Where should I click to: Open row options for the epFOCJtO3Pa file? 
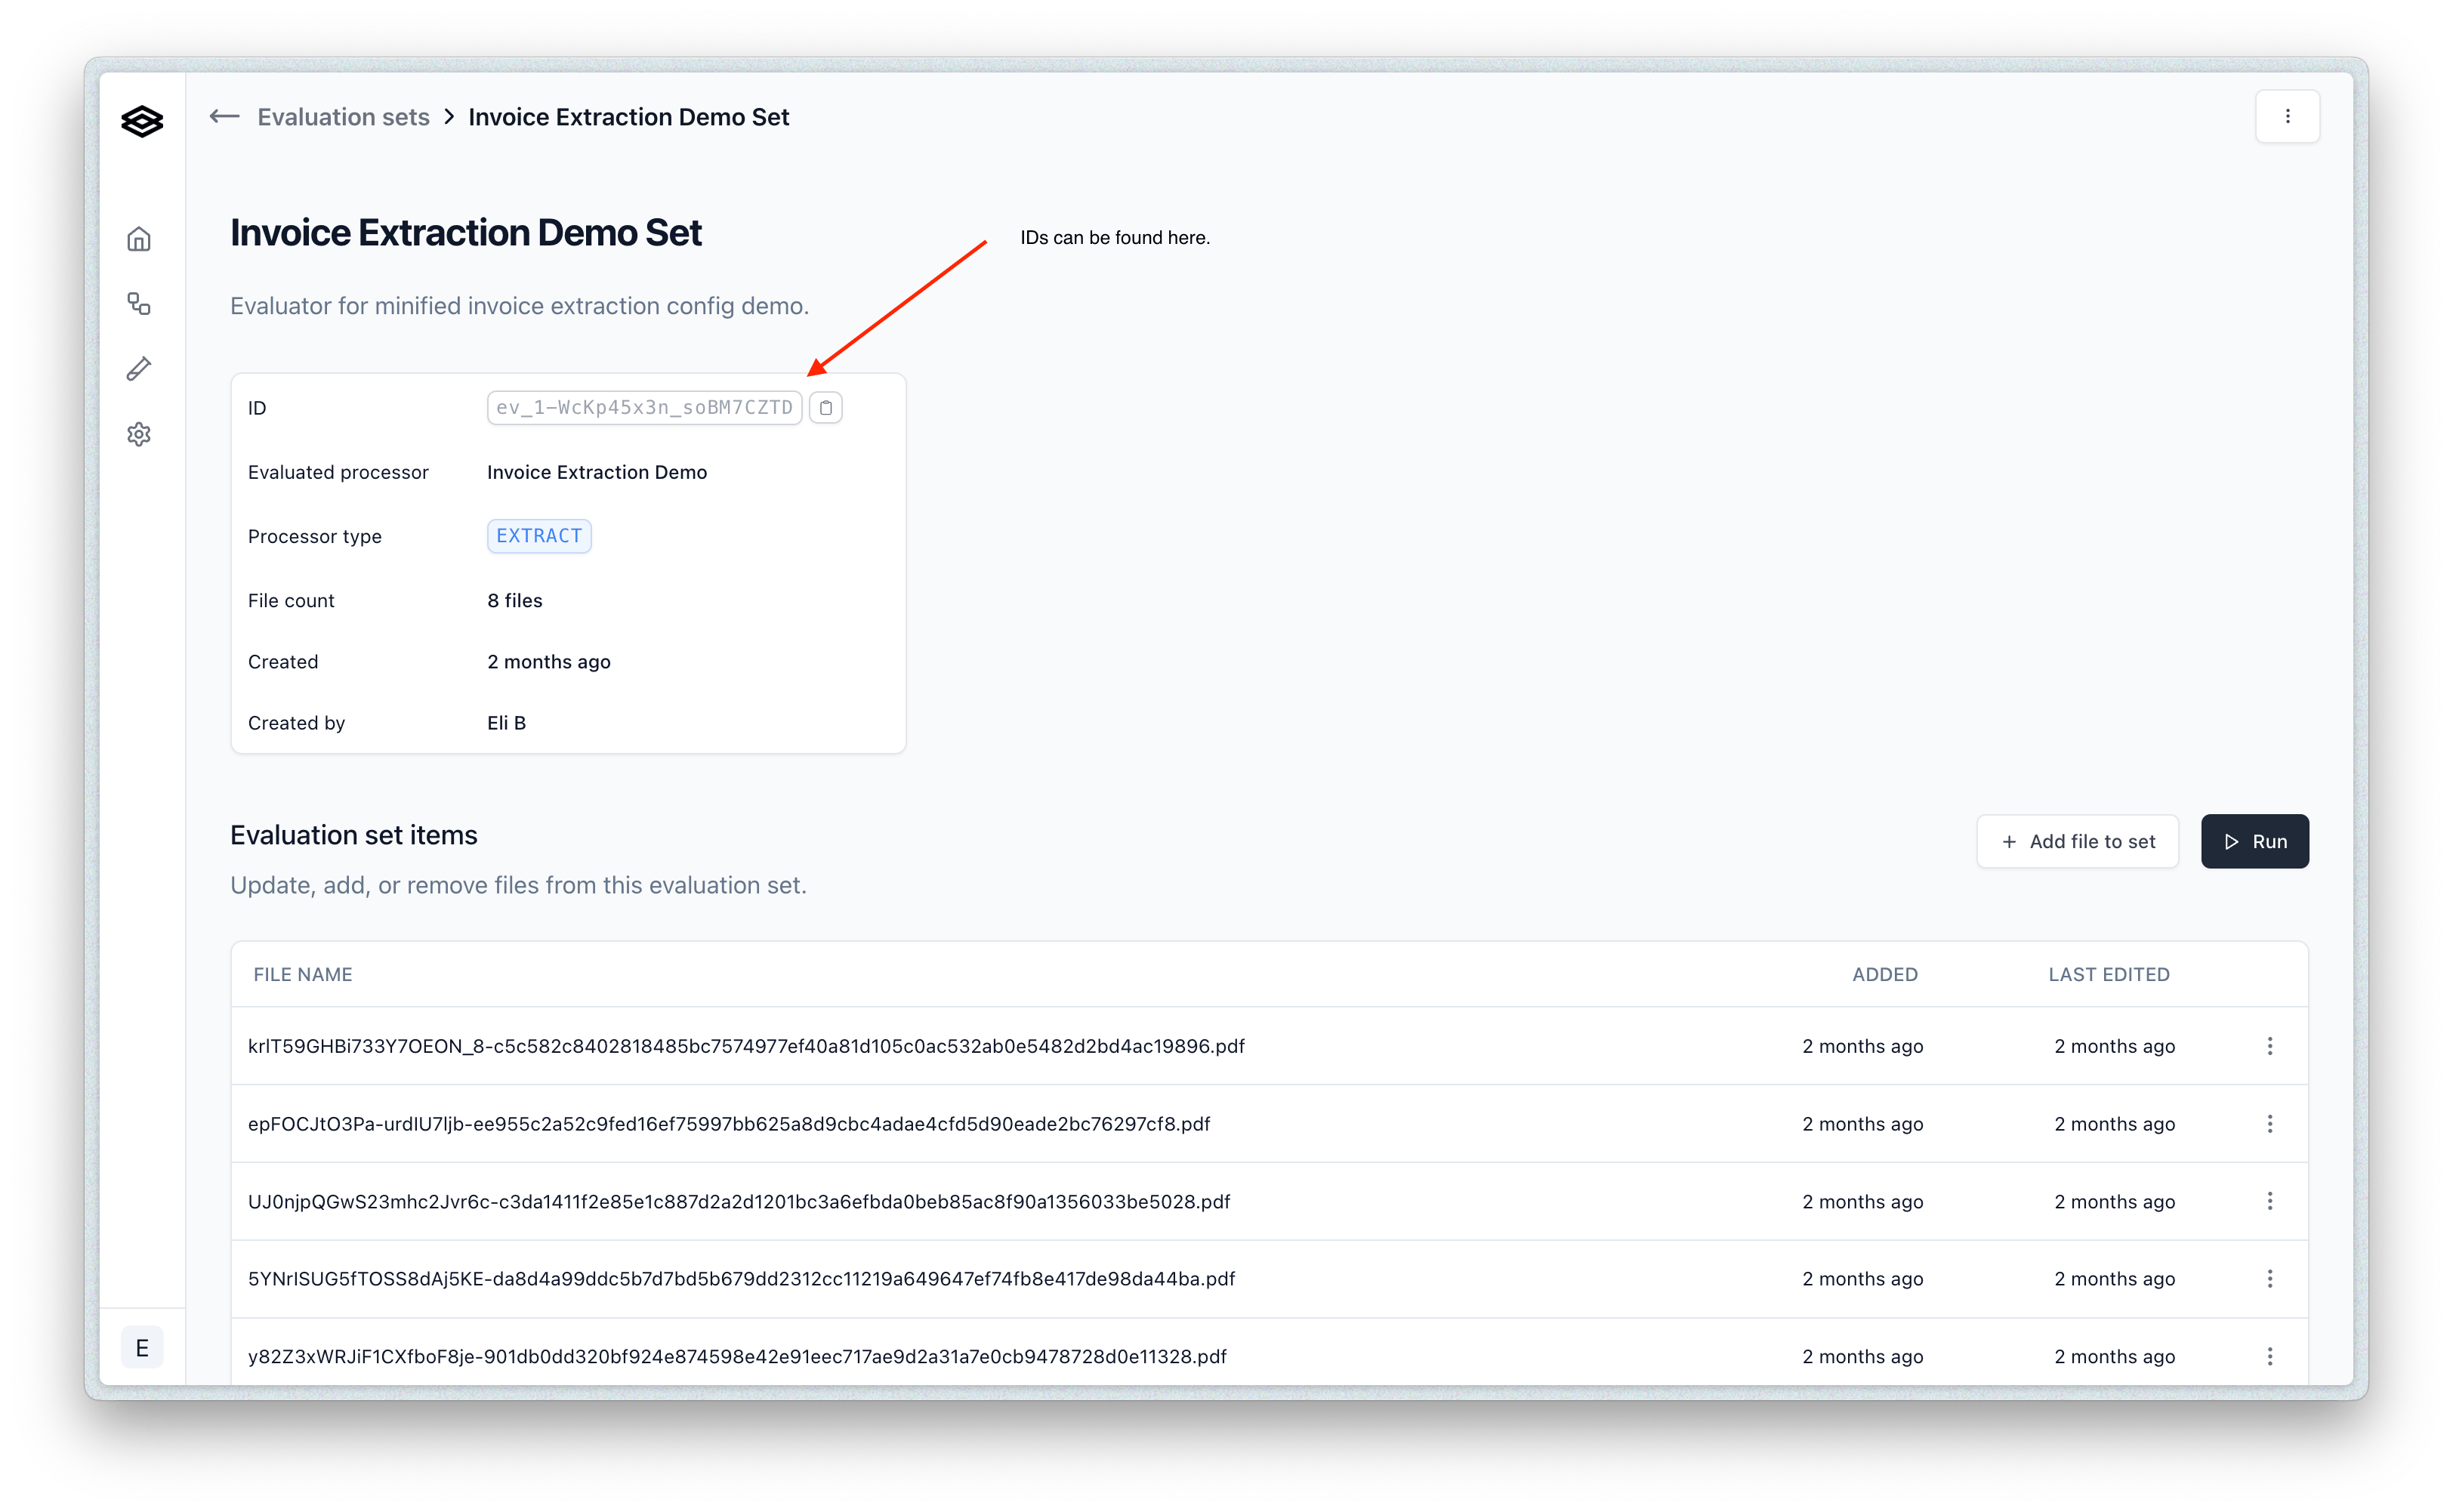pyautogui.click(x=2269, y=1124)
